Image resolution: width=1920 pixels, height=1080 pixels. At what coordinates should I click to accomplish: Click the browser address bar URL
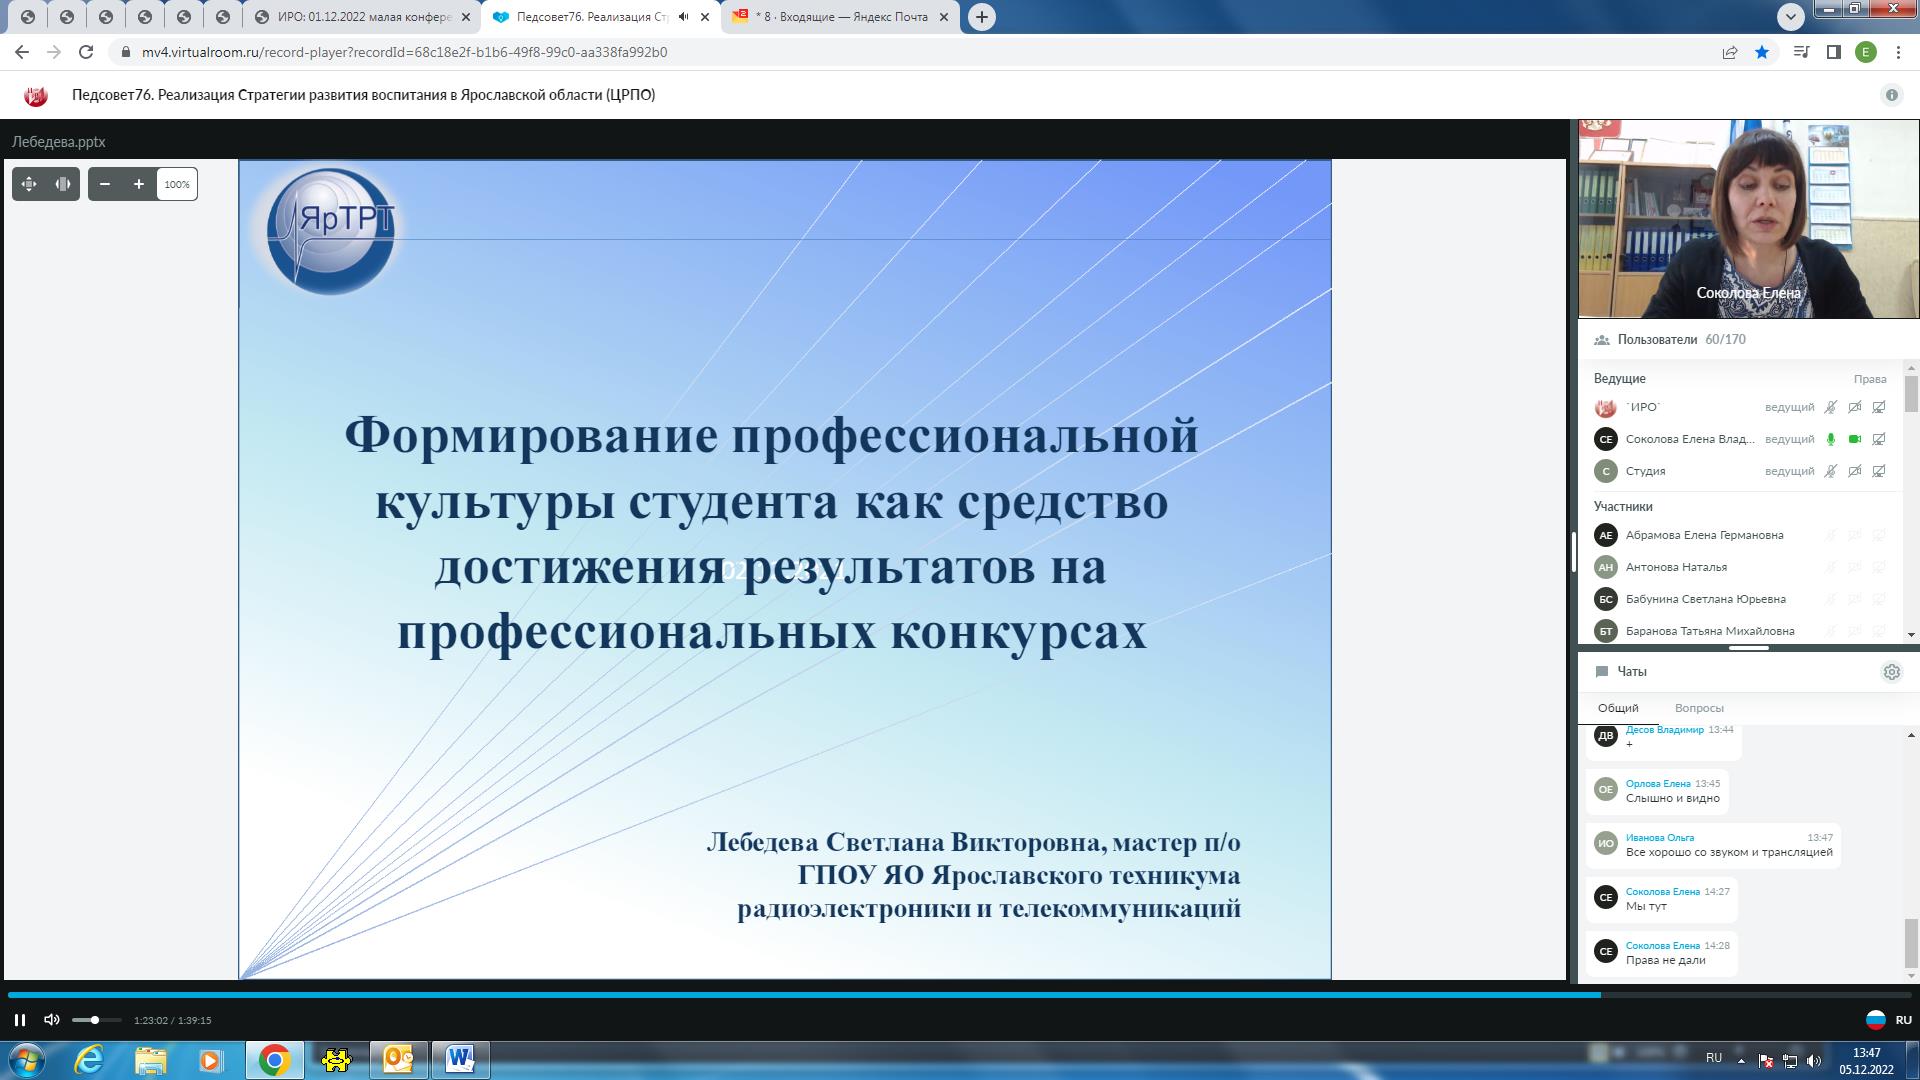click(x=404, y=52)
